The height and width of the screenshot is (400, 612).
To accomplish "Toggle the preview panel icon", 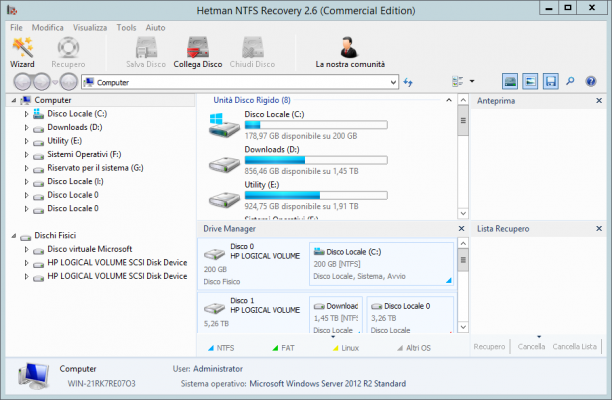I will click(530, 82).
